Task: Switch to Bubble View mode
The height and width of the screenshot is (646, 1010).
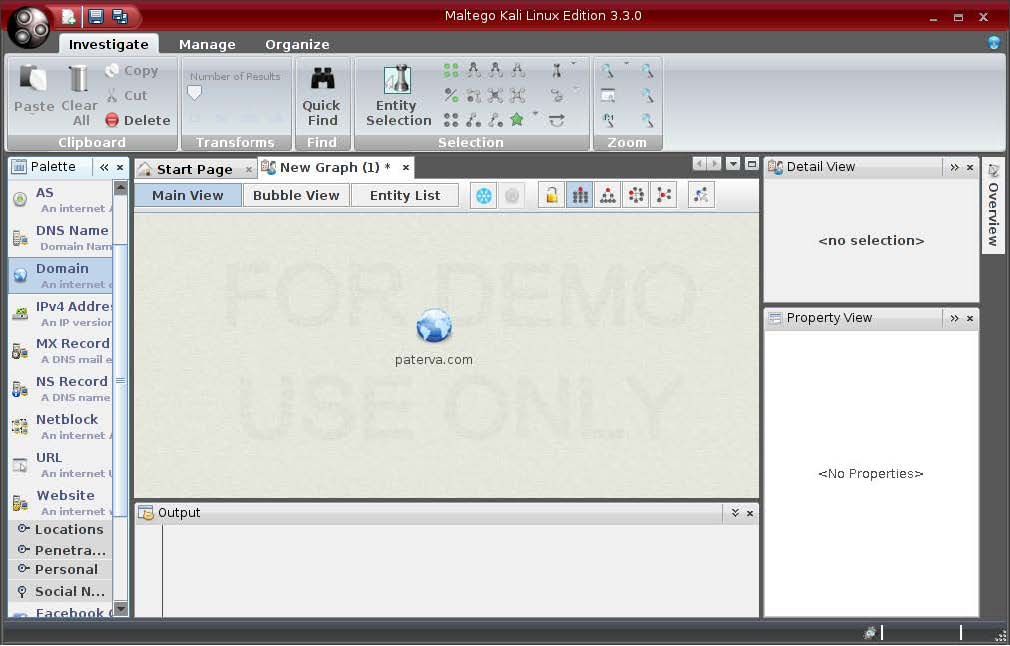Action: pos(296,195)
